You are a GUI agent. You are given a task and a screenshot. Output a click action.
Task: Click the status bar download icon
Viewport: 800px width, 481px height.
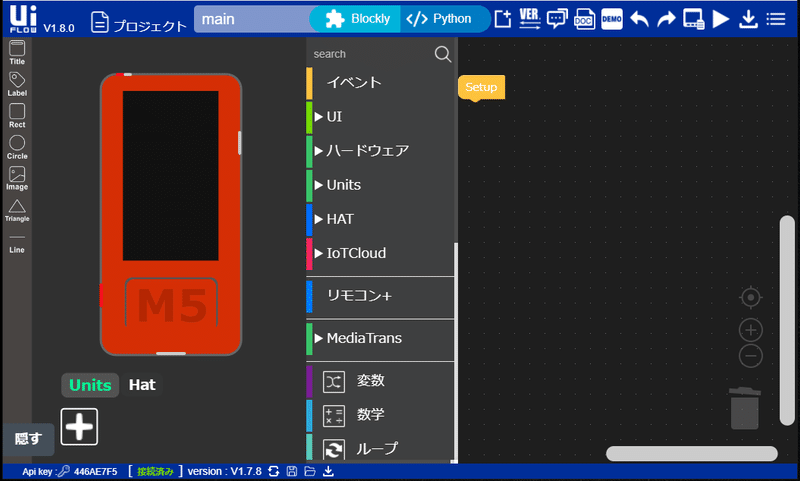coord(328,471)
